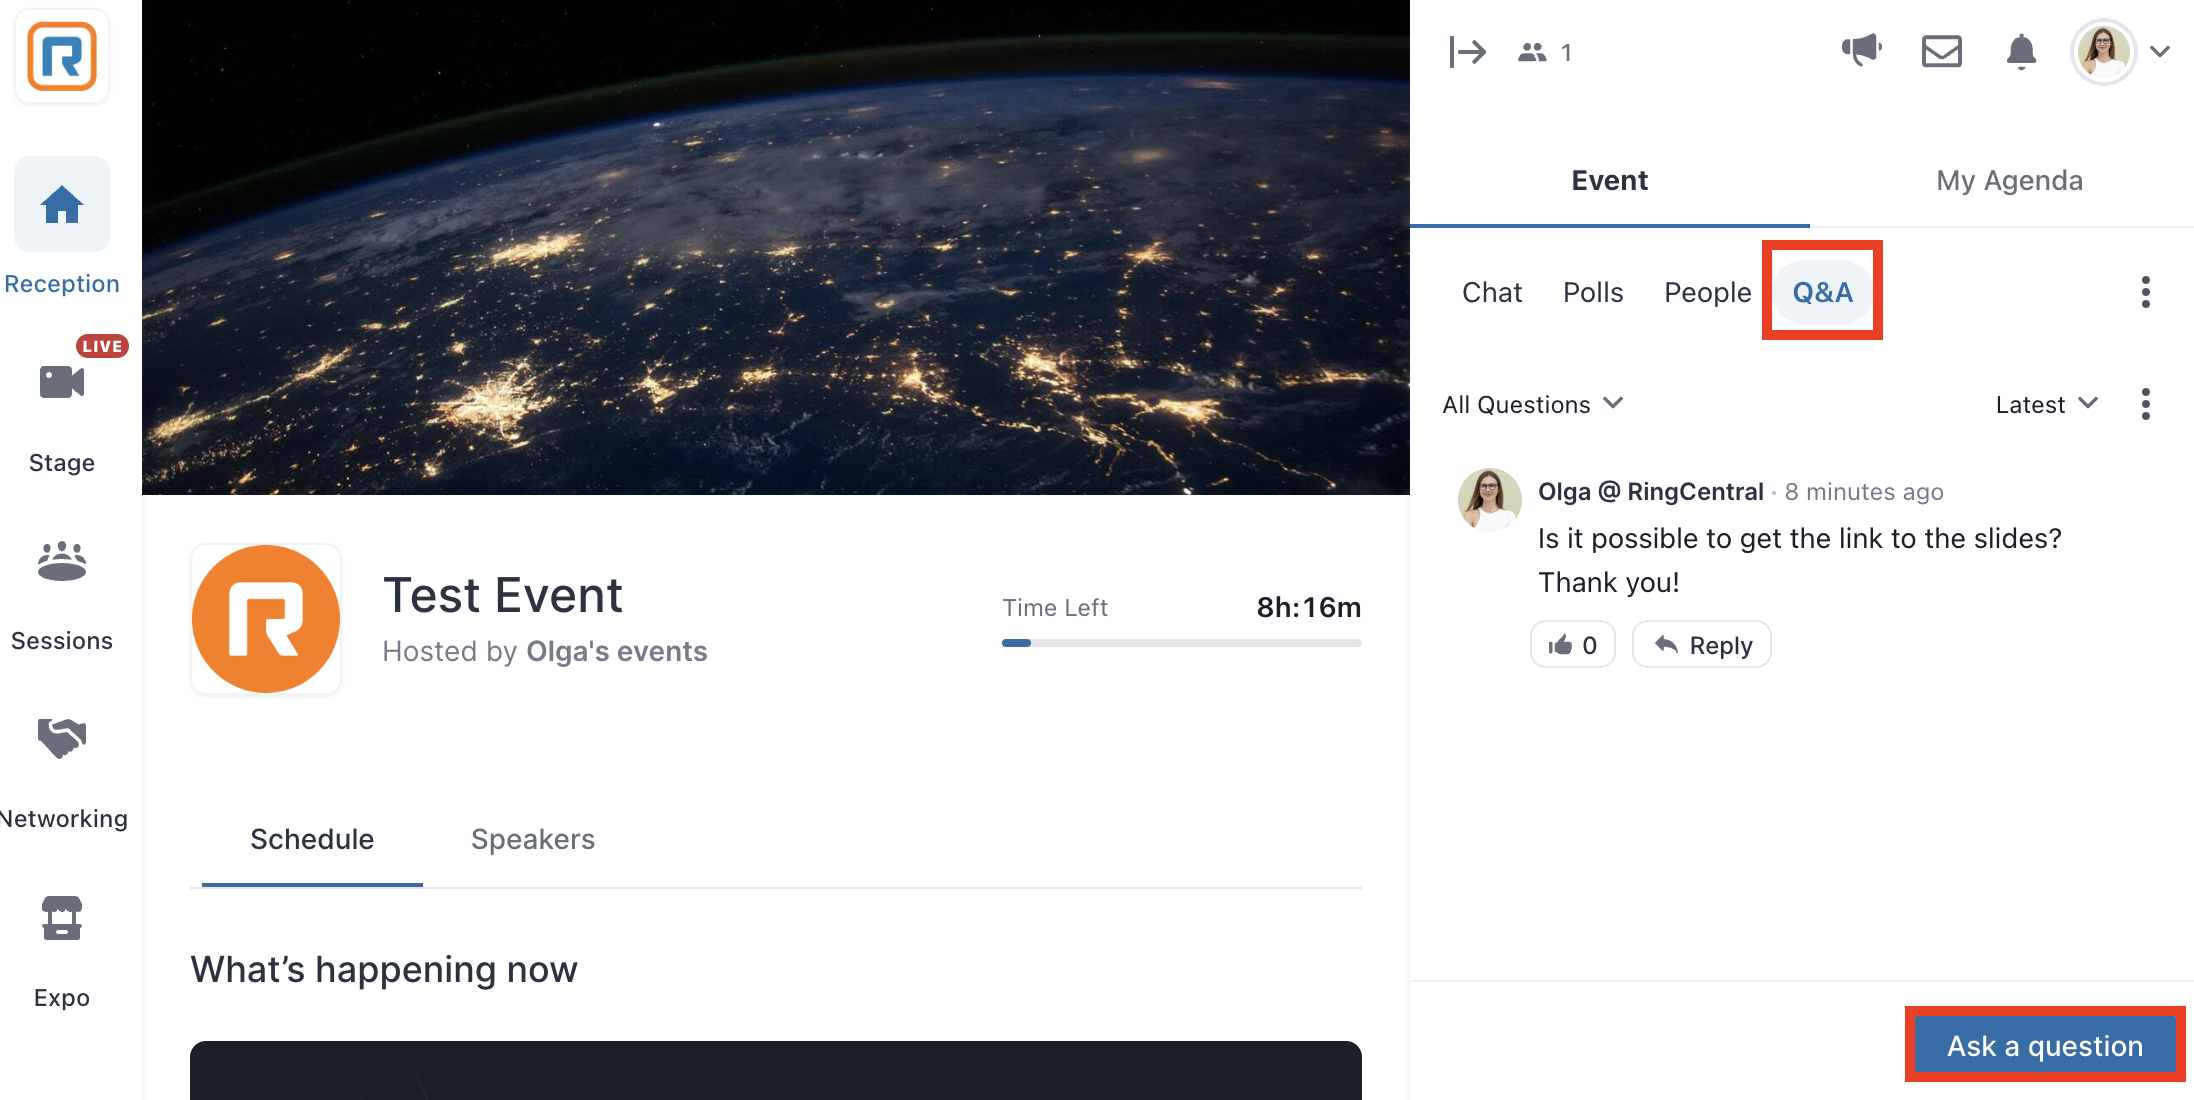Open the Sessions group icon

pyautogui.click(x=62, y=561)
